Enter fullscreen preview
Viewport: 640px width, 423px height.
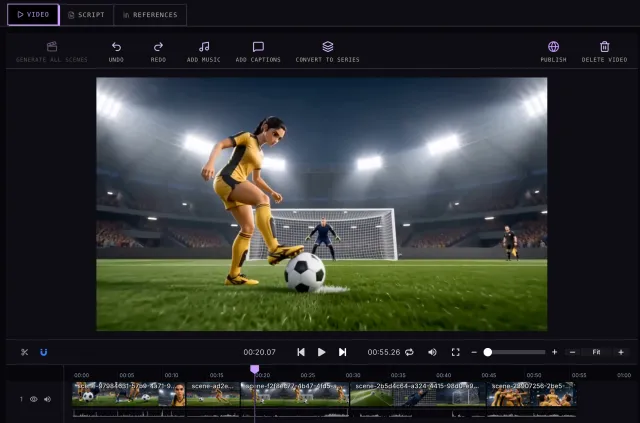coord(456,352)
